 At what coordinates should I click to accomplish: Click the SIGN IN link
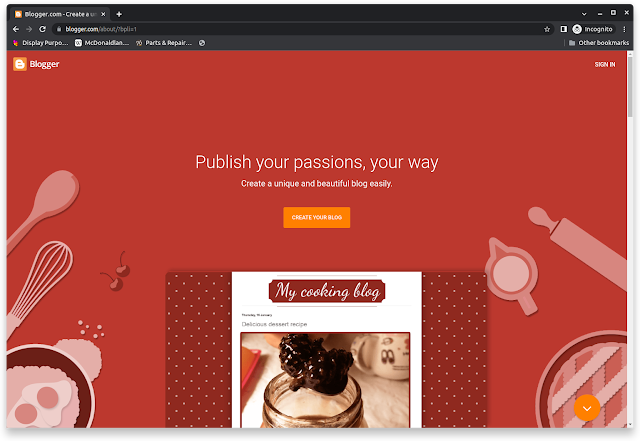604,65
